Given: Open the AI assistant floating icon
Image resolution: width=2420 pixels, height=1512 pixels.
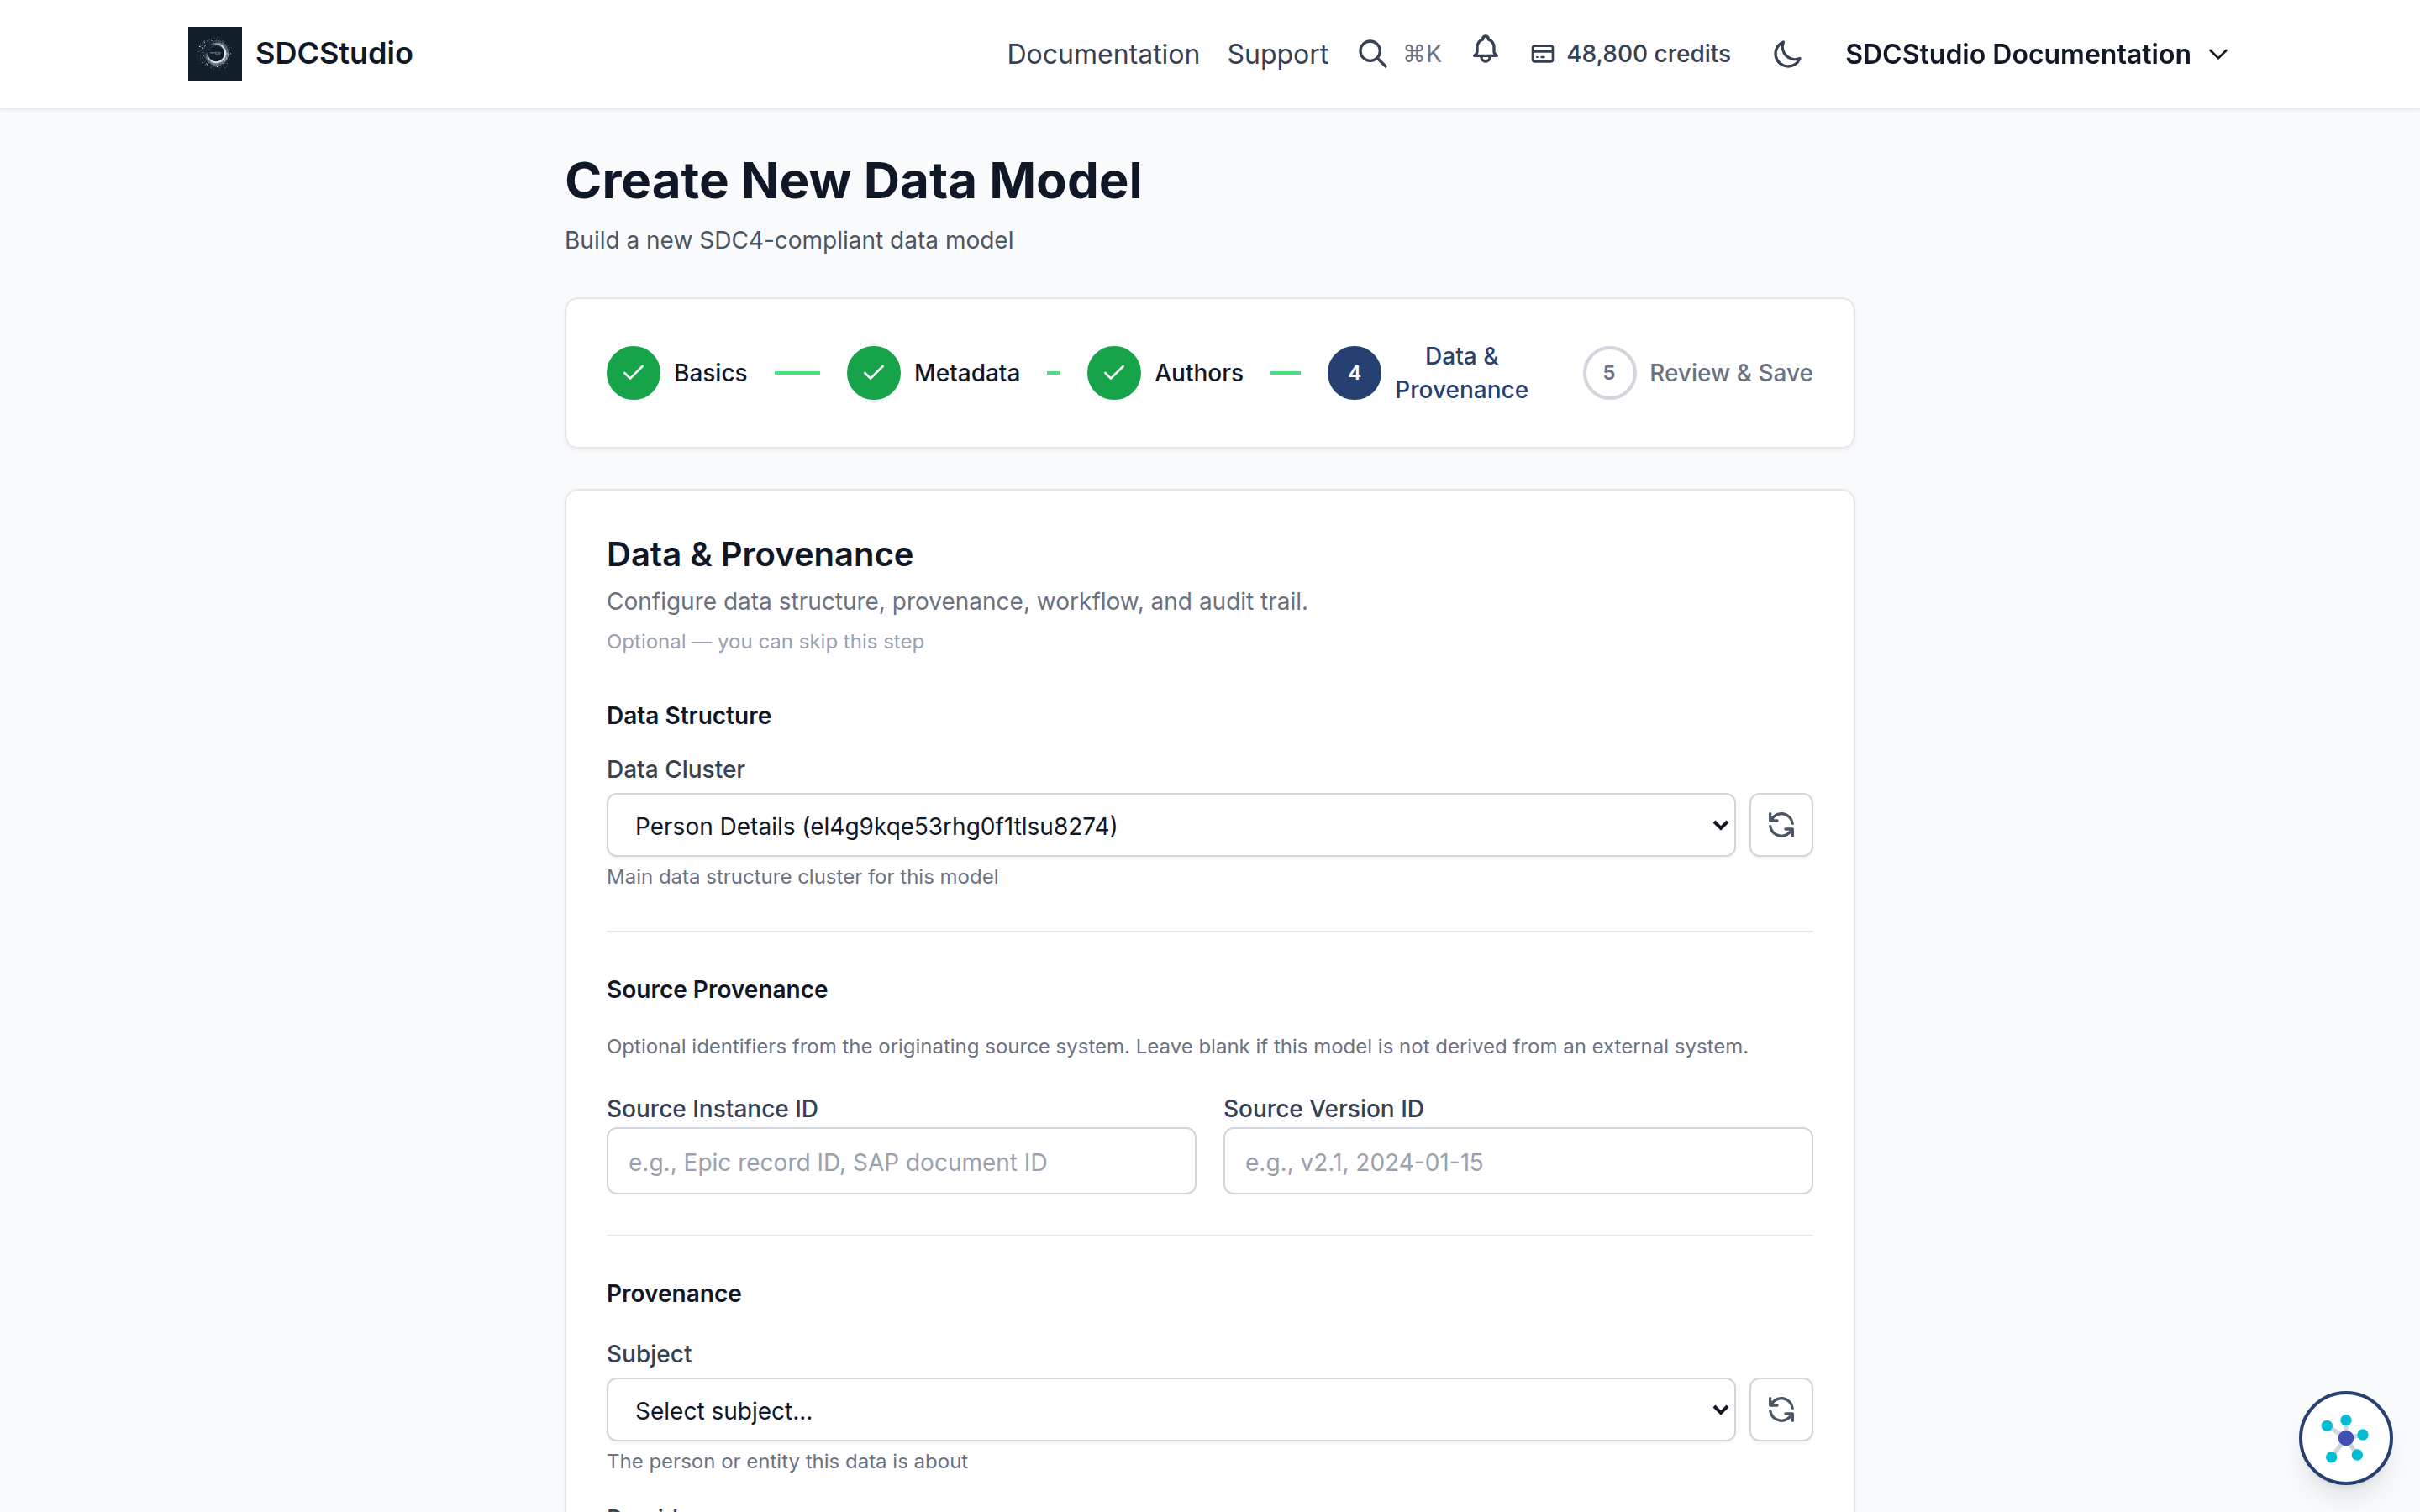Looking at the screenshot, I should point(2345,1438).
